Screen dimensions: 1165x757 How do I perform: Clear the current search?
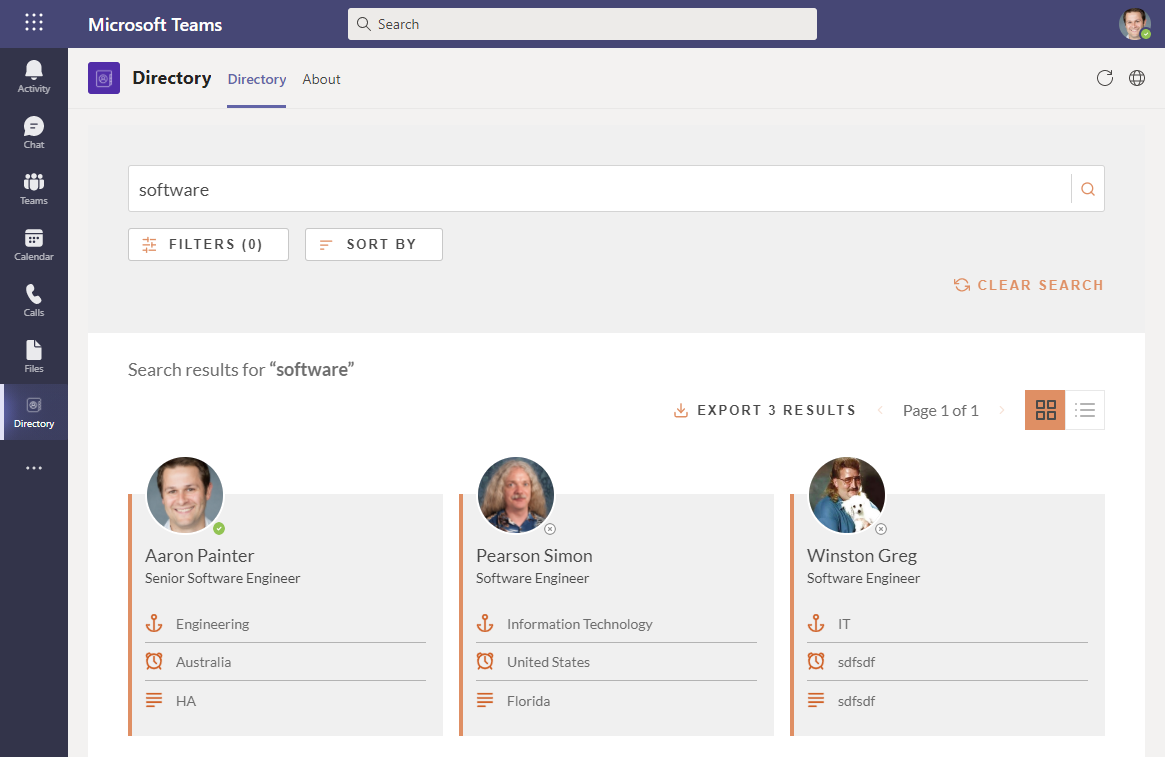pos(1028,285)
